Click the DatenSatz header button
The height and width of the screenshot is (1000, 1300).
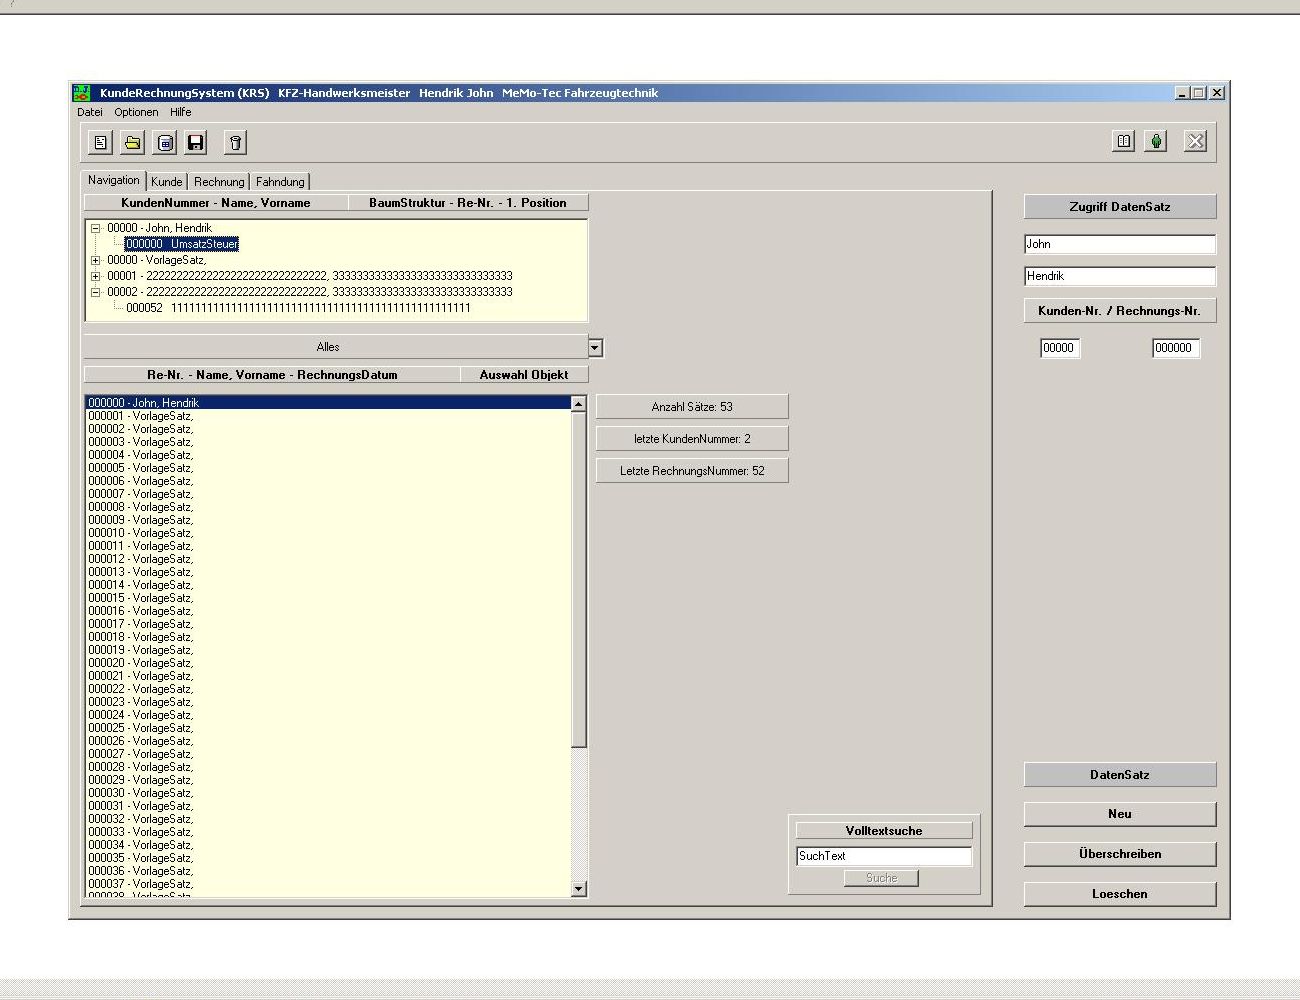point(1120,775)
